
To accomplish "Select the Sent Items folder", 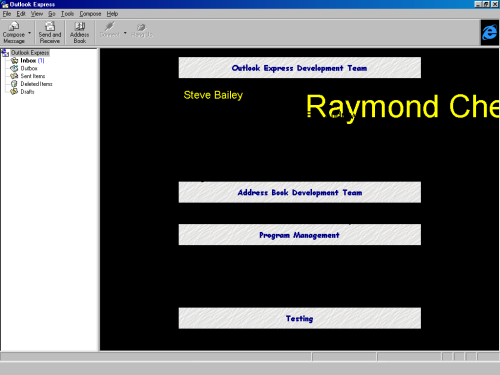I will click(33, 76).
